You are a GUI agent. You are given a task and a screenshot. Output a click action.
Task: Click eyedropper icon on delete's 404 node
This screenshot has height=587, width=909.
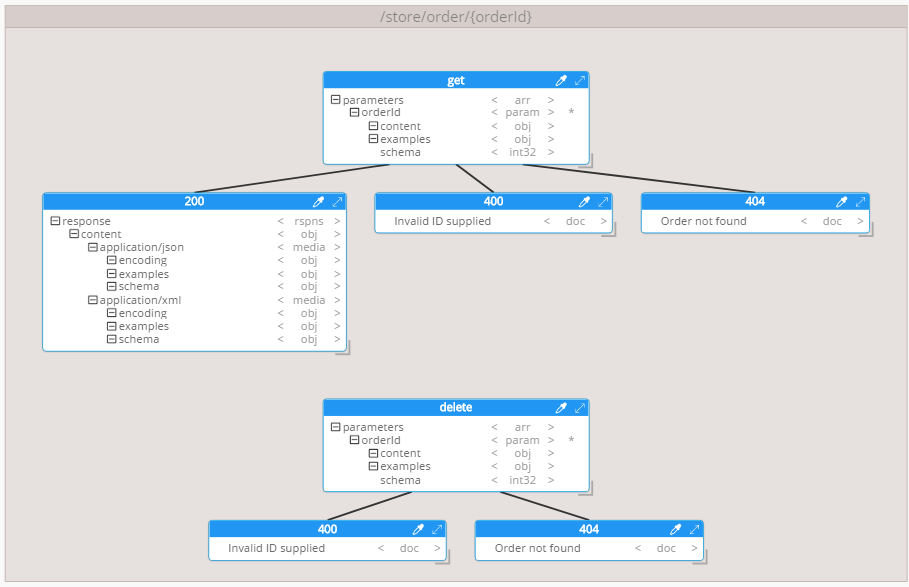(x=675, y=529)
